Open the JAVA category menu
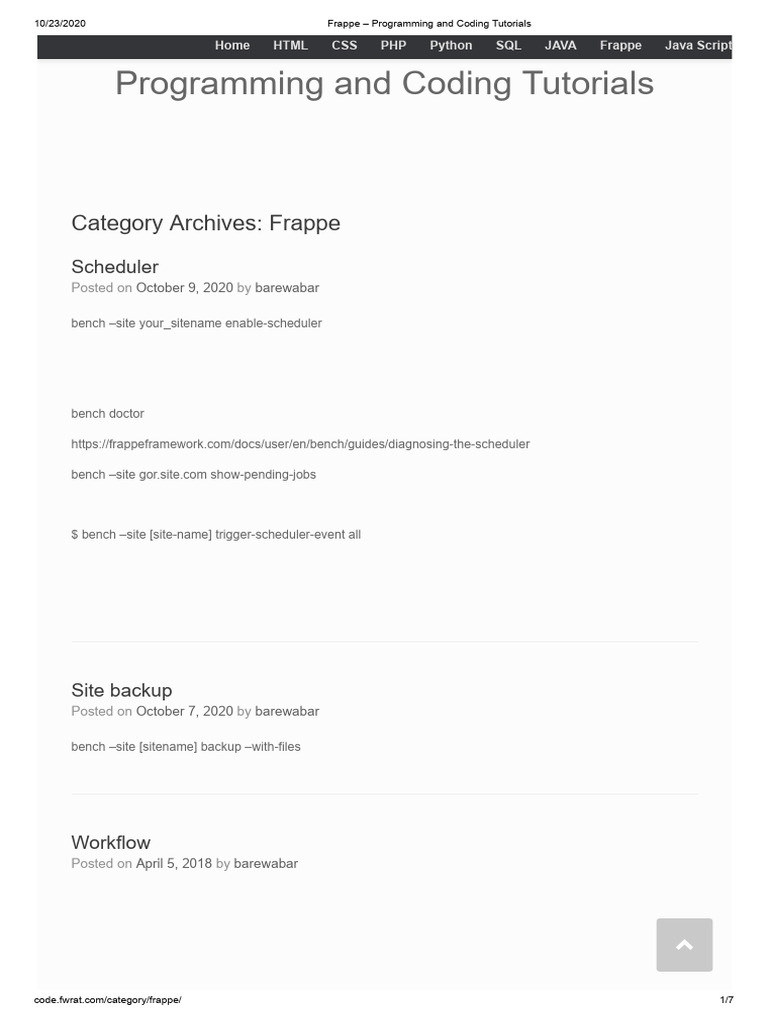768x1024 pixels. 560,45
